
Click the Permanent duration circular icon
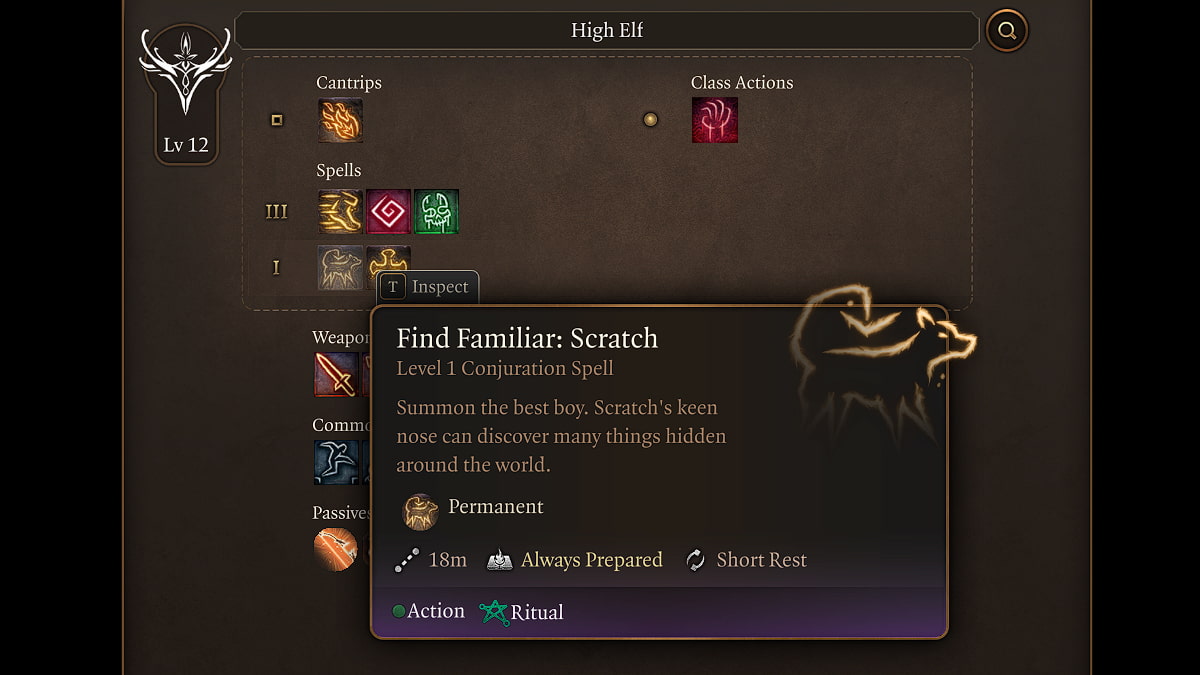420,511
